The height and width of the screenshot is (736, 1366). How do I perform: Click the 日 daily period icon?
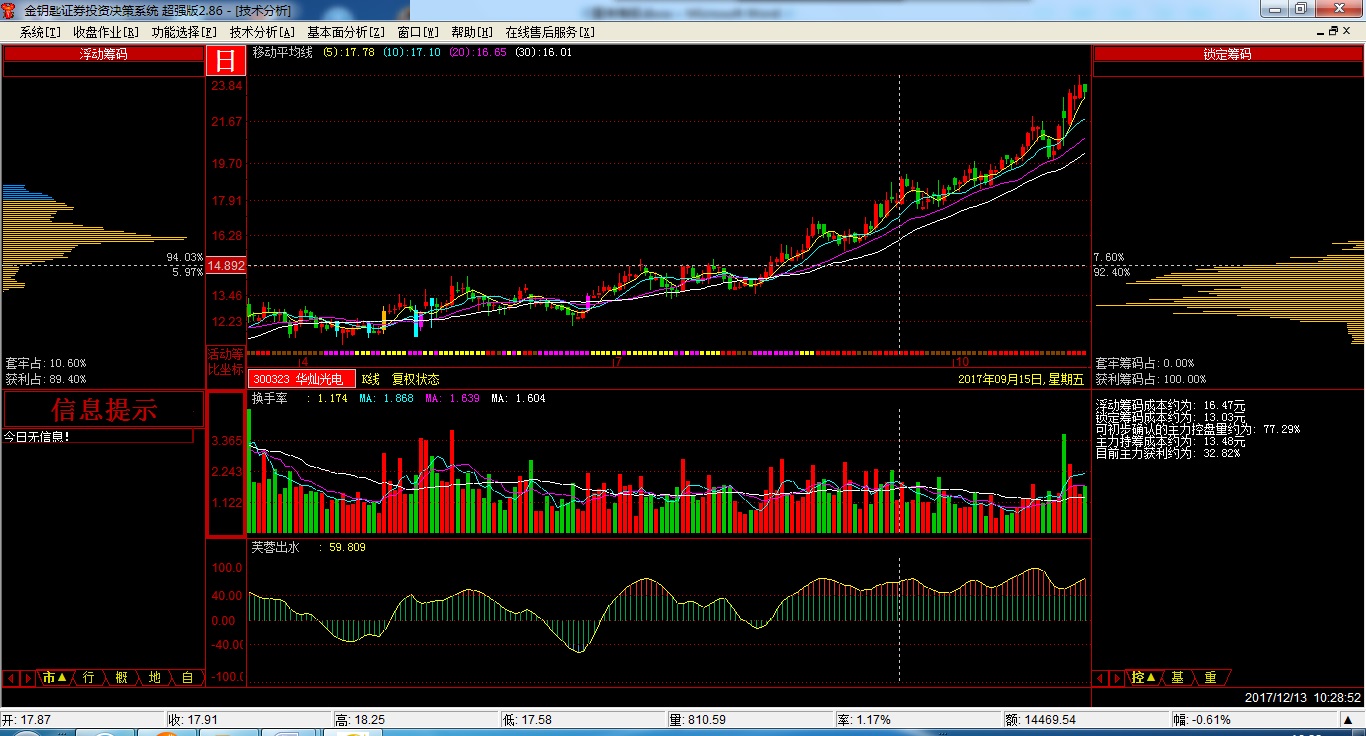click(226, 61)
